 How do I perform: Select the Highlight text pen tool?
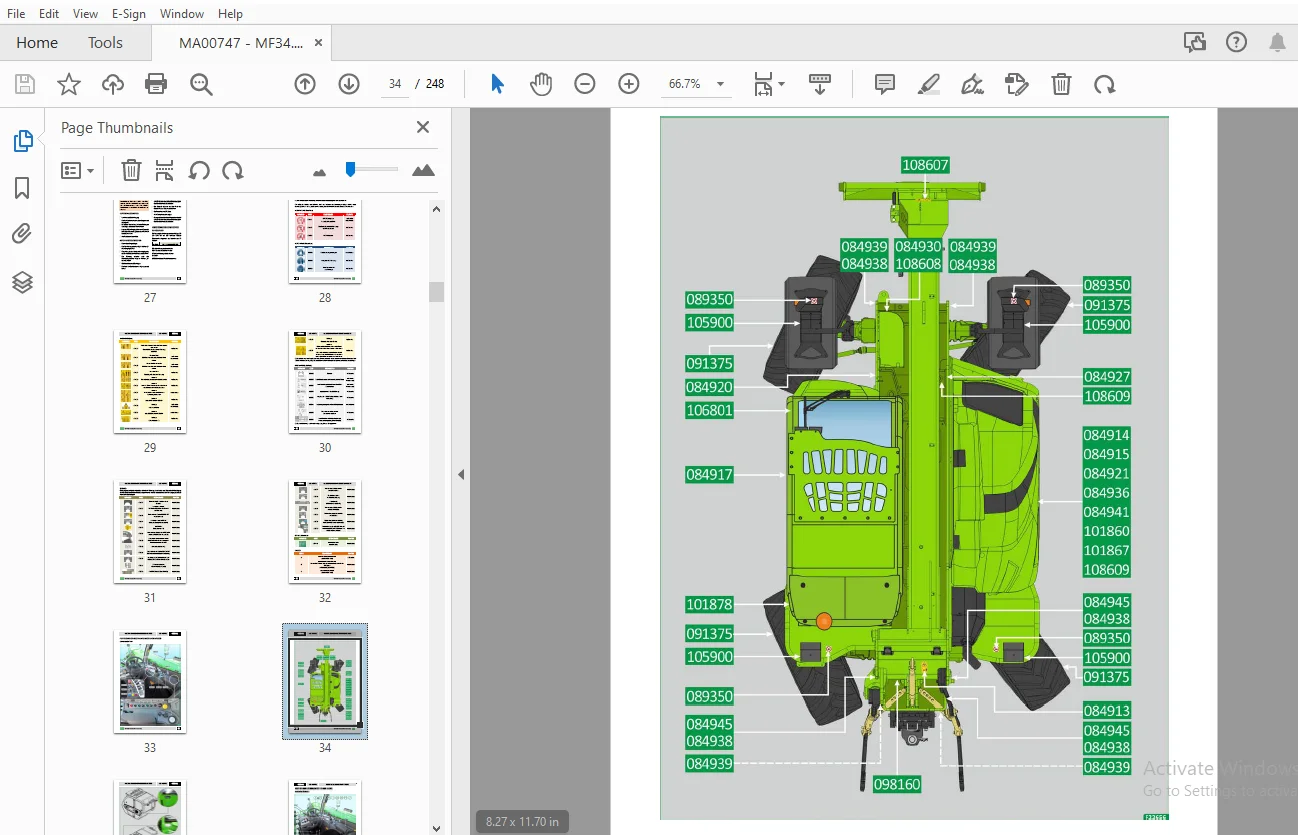929,84
